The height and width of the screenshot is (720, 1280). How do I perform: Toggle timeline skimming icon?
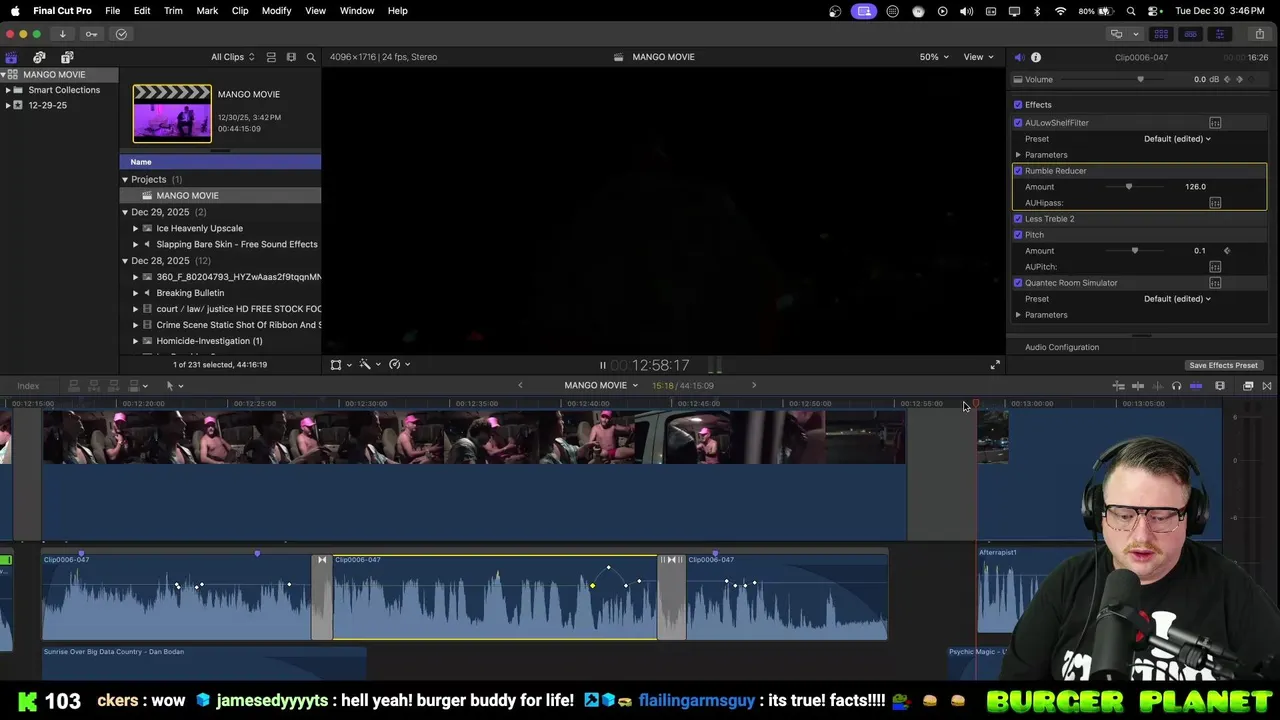[1137, 386]
